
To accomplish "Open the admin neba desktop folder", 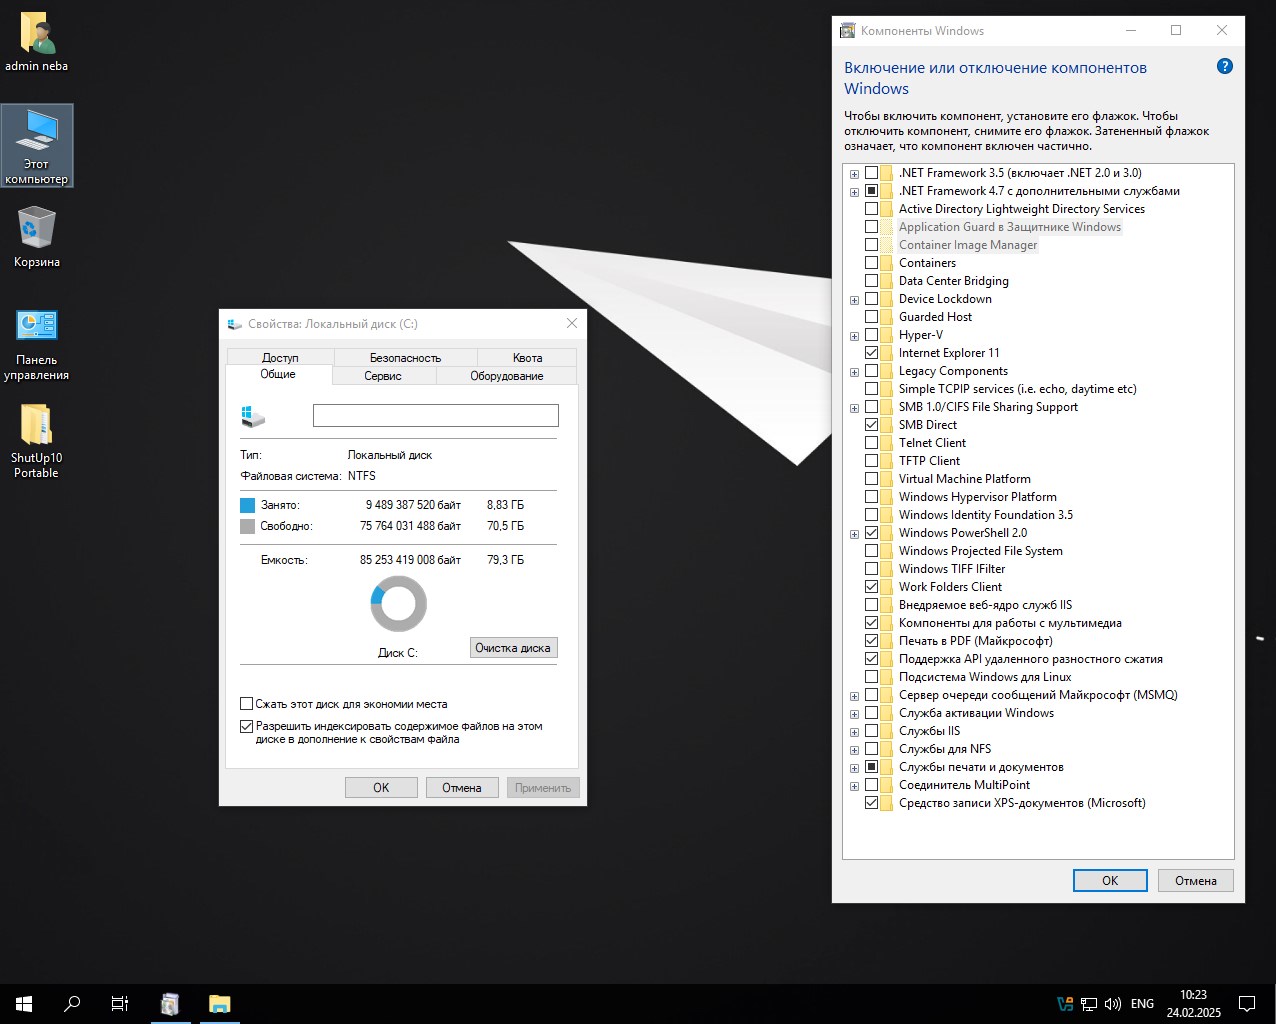I will [x=37, y=37].
